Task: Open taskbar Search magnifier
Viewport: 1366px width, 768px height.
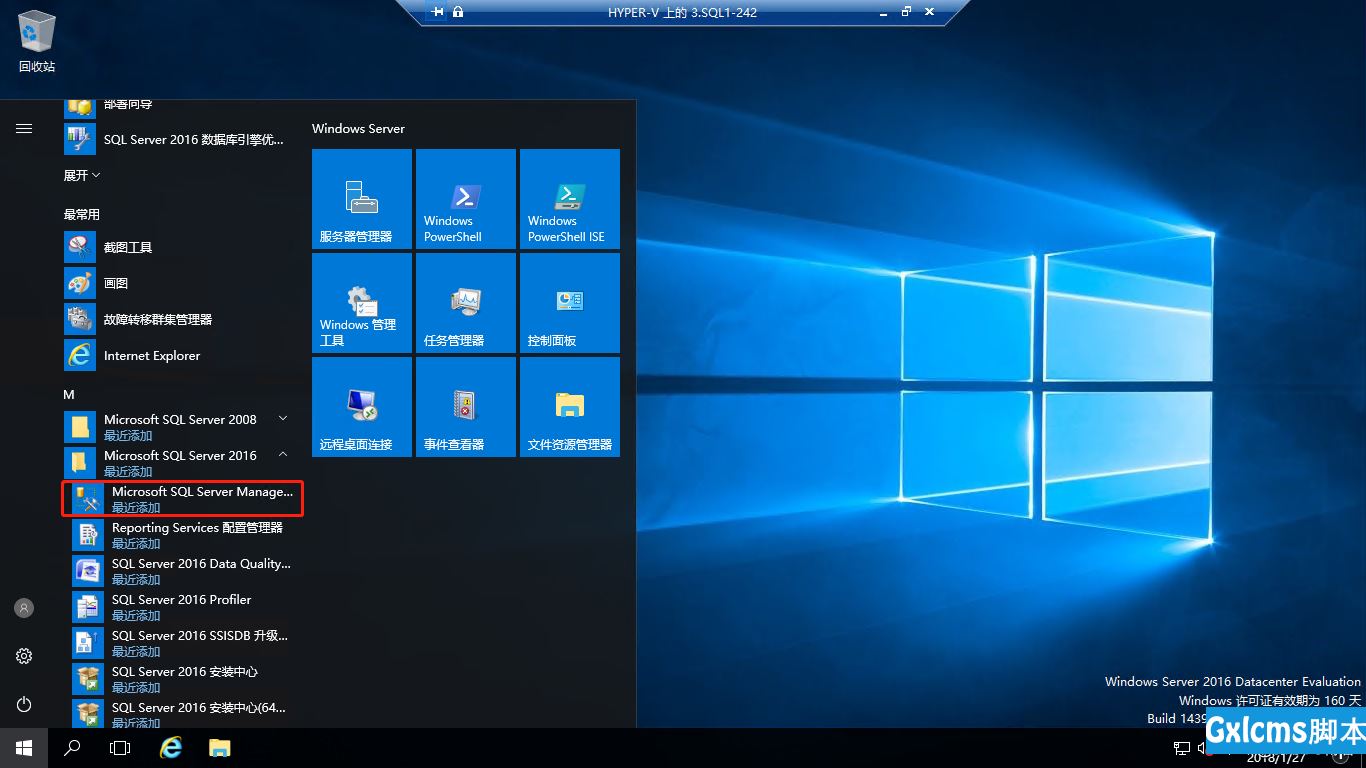Action: pyautogui.click(x=72, y=748)
